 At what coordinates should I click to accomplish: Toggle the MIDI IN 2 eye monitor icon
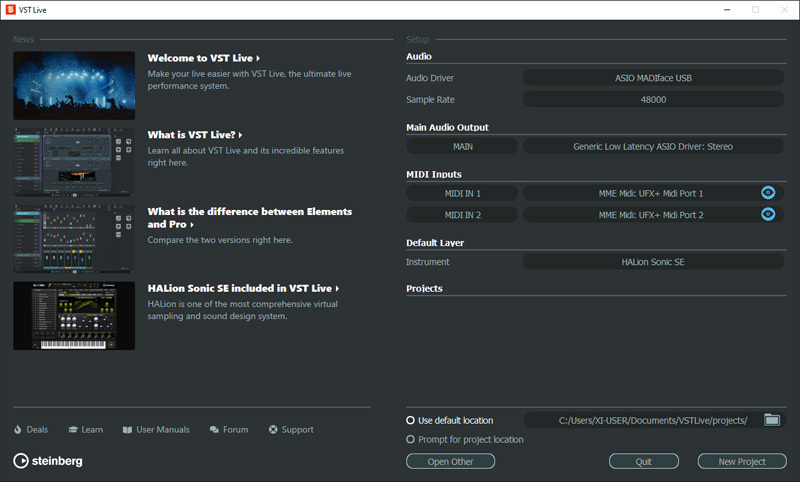pyautogui.click(x=768, y=214)
